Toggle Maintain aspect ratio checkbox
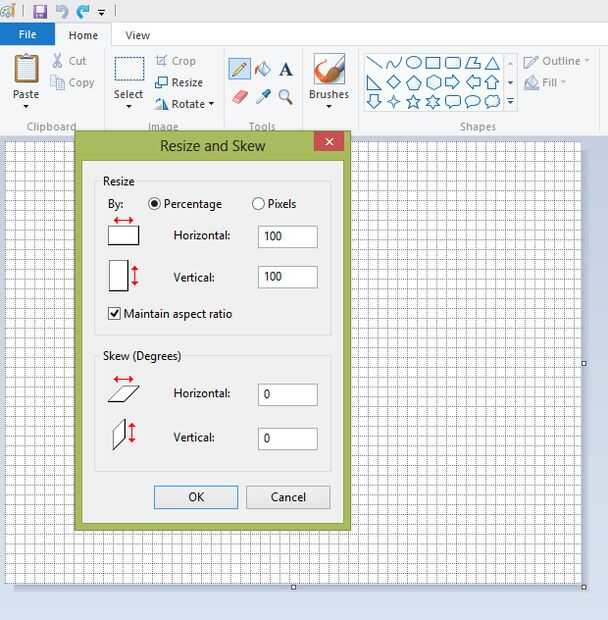Image resolution: width=608 pixels, height=620 pixels. pos(114,314)
